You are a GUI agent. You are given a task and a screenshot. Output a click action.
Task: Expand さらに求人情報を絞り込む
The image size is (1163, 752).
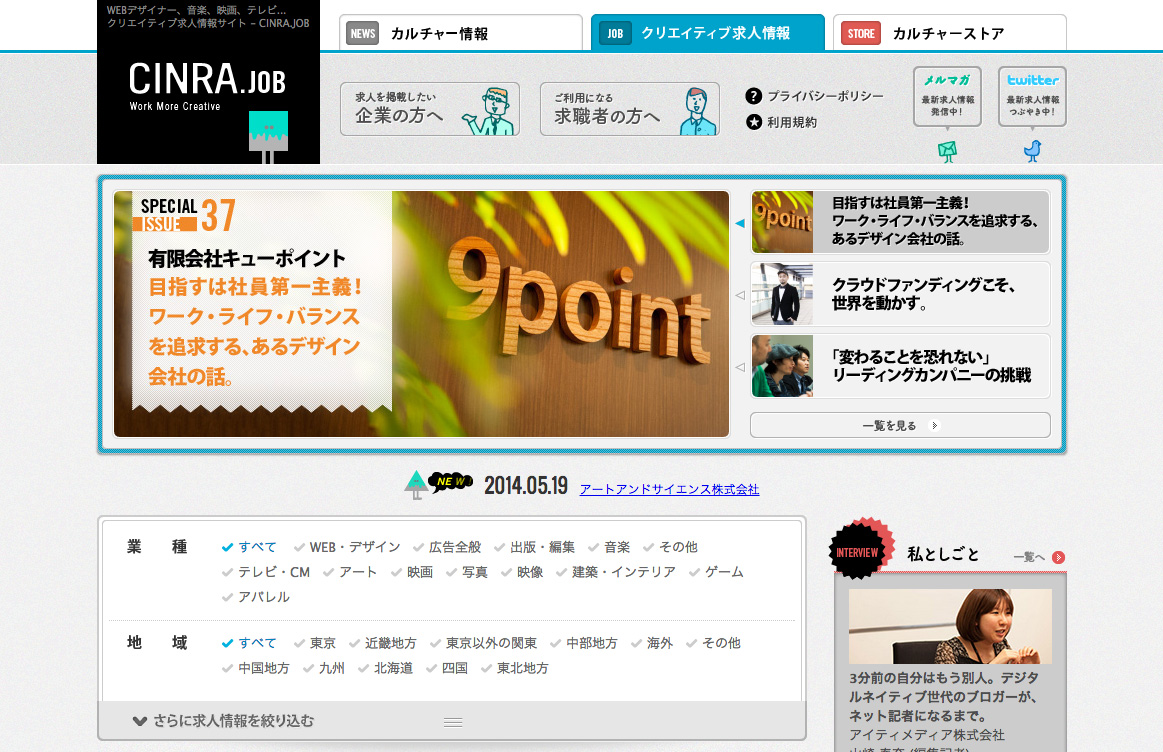pos(452,720)
